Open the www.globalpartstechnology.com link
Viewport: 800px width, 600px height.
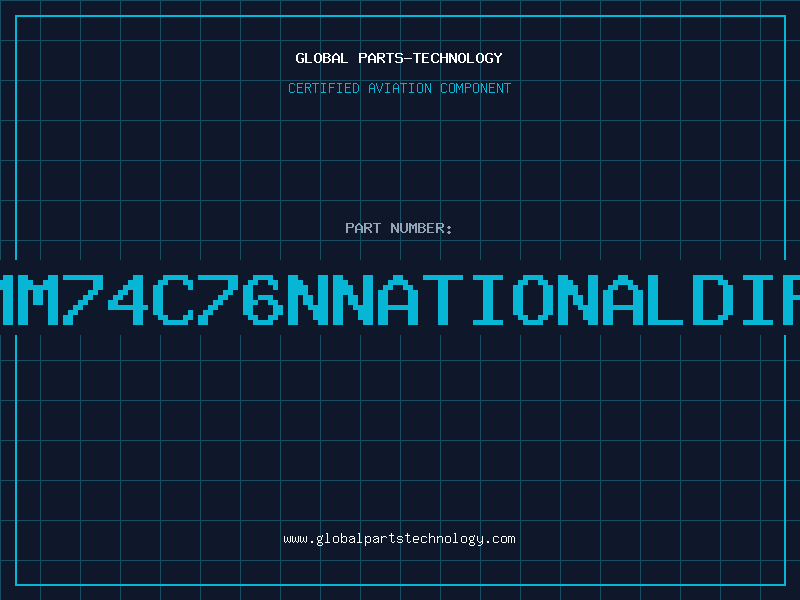click(399, 539)
